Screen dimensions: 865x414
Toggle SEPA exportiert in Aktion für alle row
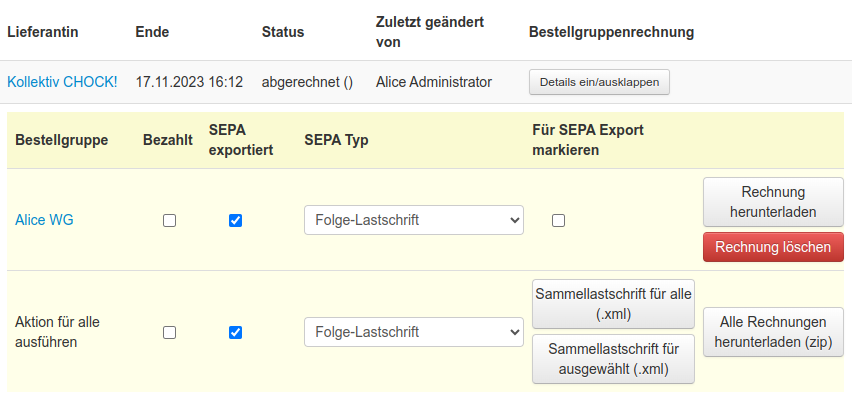coord(235,332)
